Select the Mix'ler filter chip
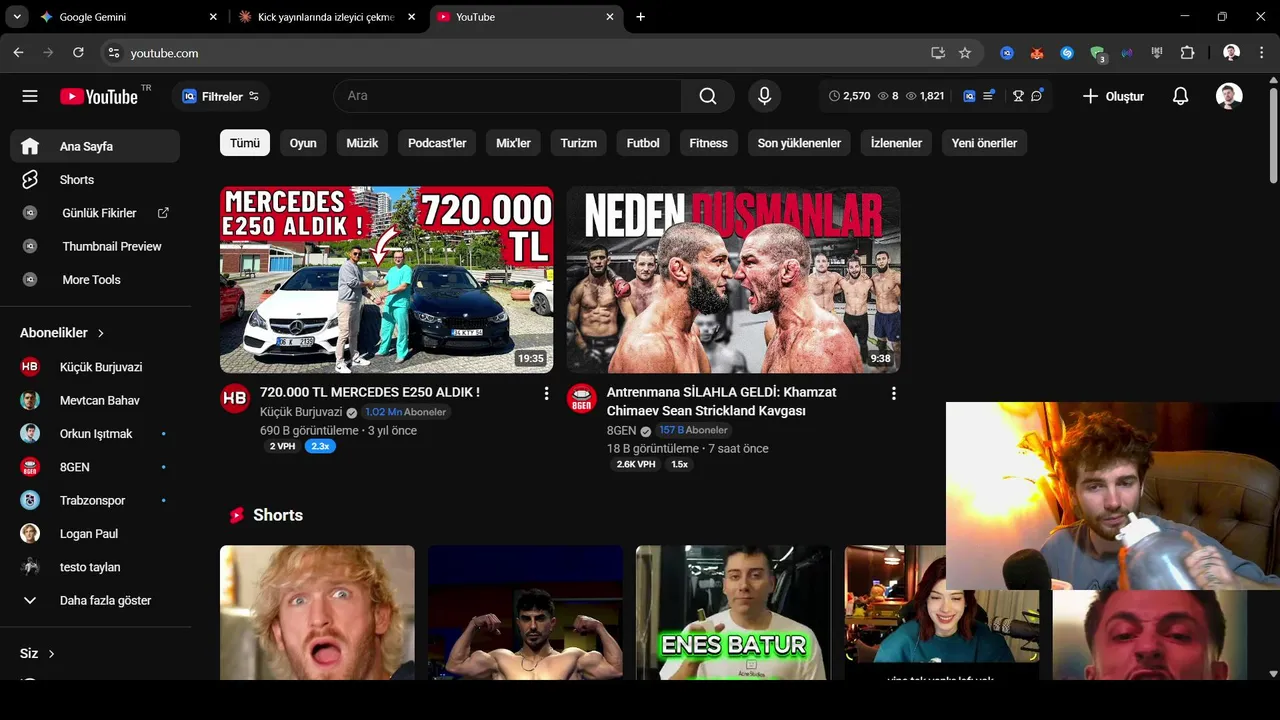 [514, 143]
